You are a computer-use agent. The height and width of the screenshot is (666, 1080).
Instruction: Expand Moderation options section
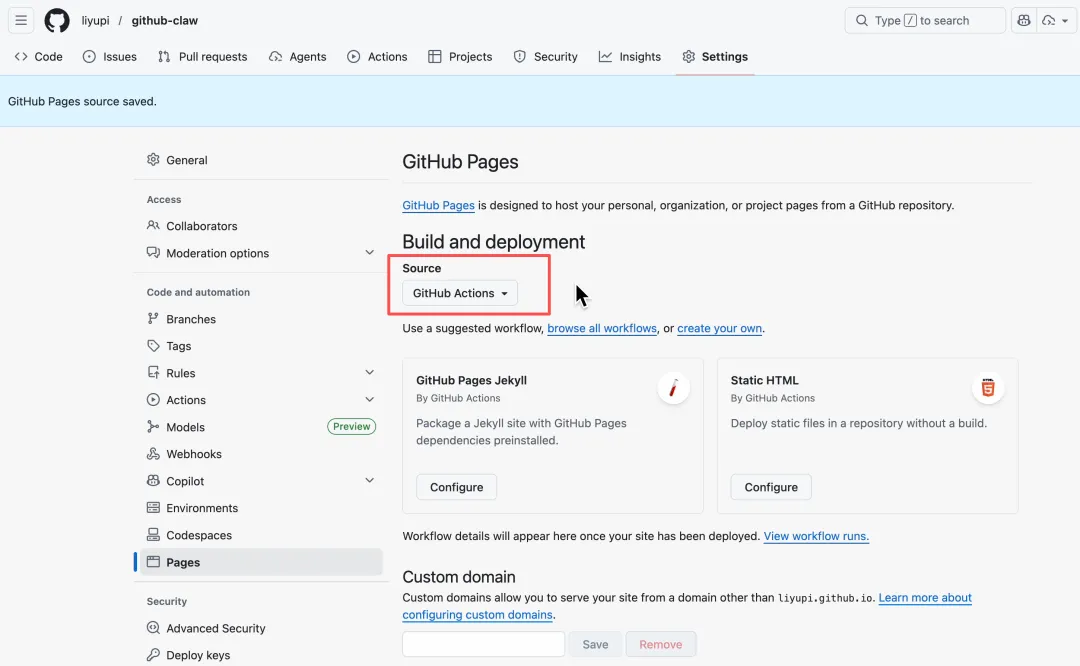click(x=369, y=253)
